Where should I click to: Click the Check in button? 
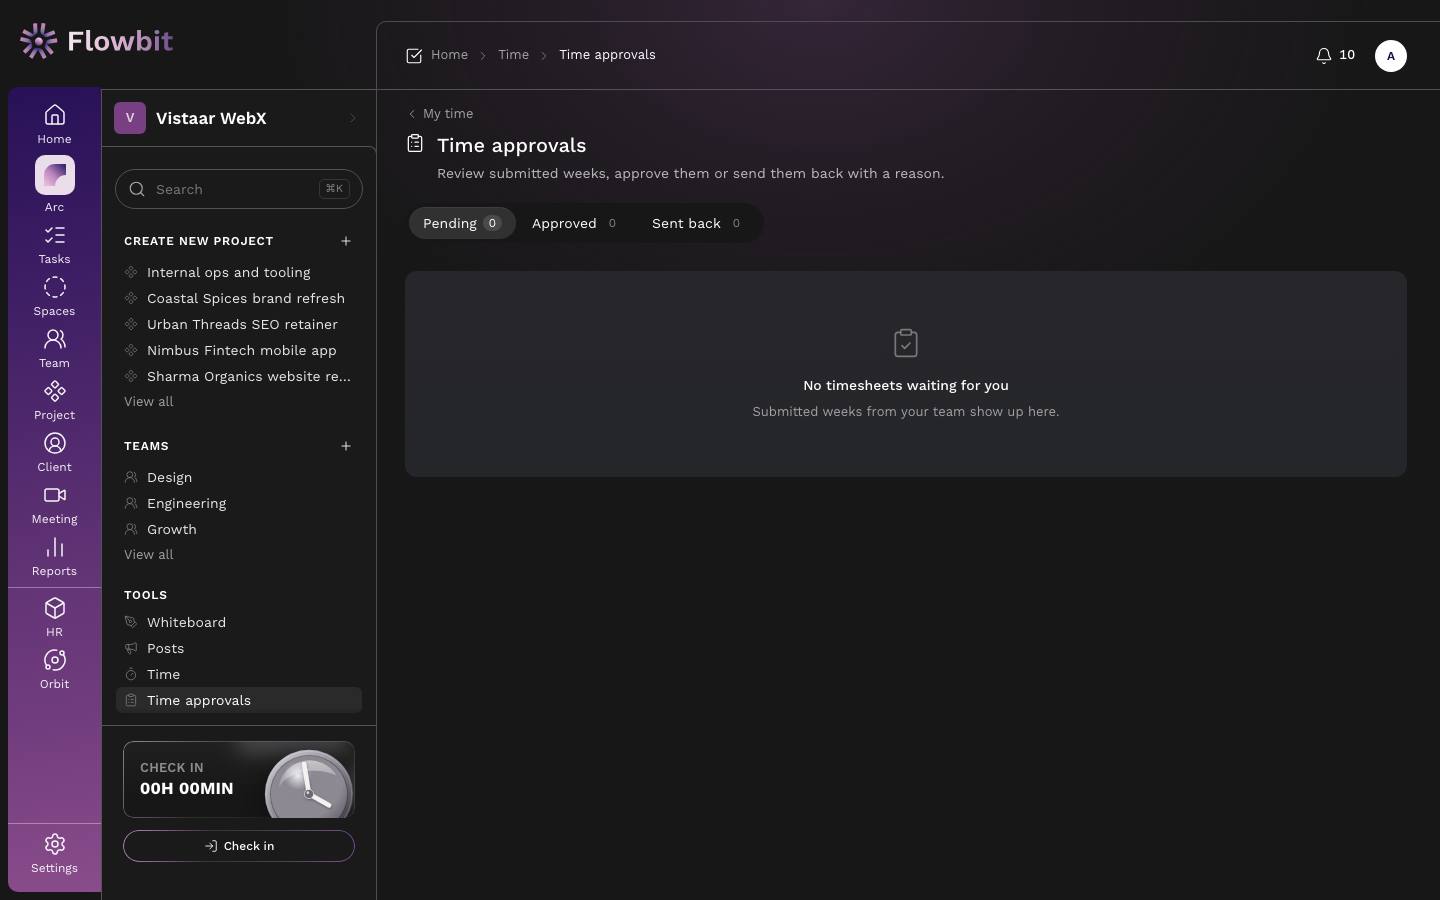tap(239, 846)
